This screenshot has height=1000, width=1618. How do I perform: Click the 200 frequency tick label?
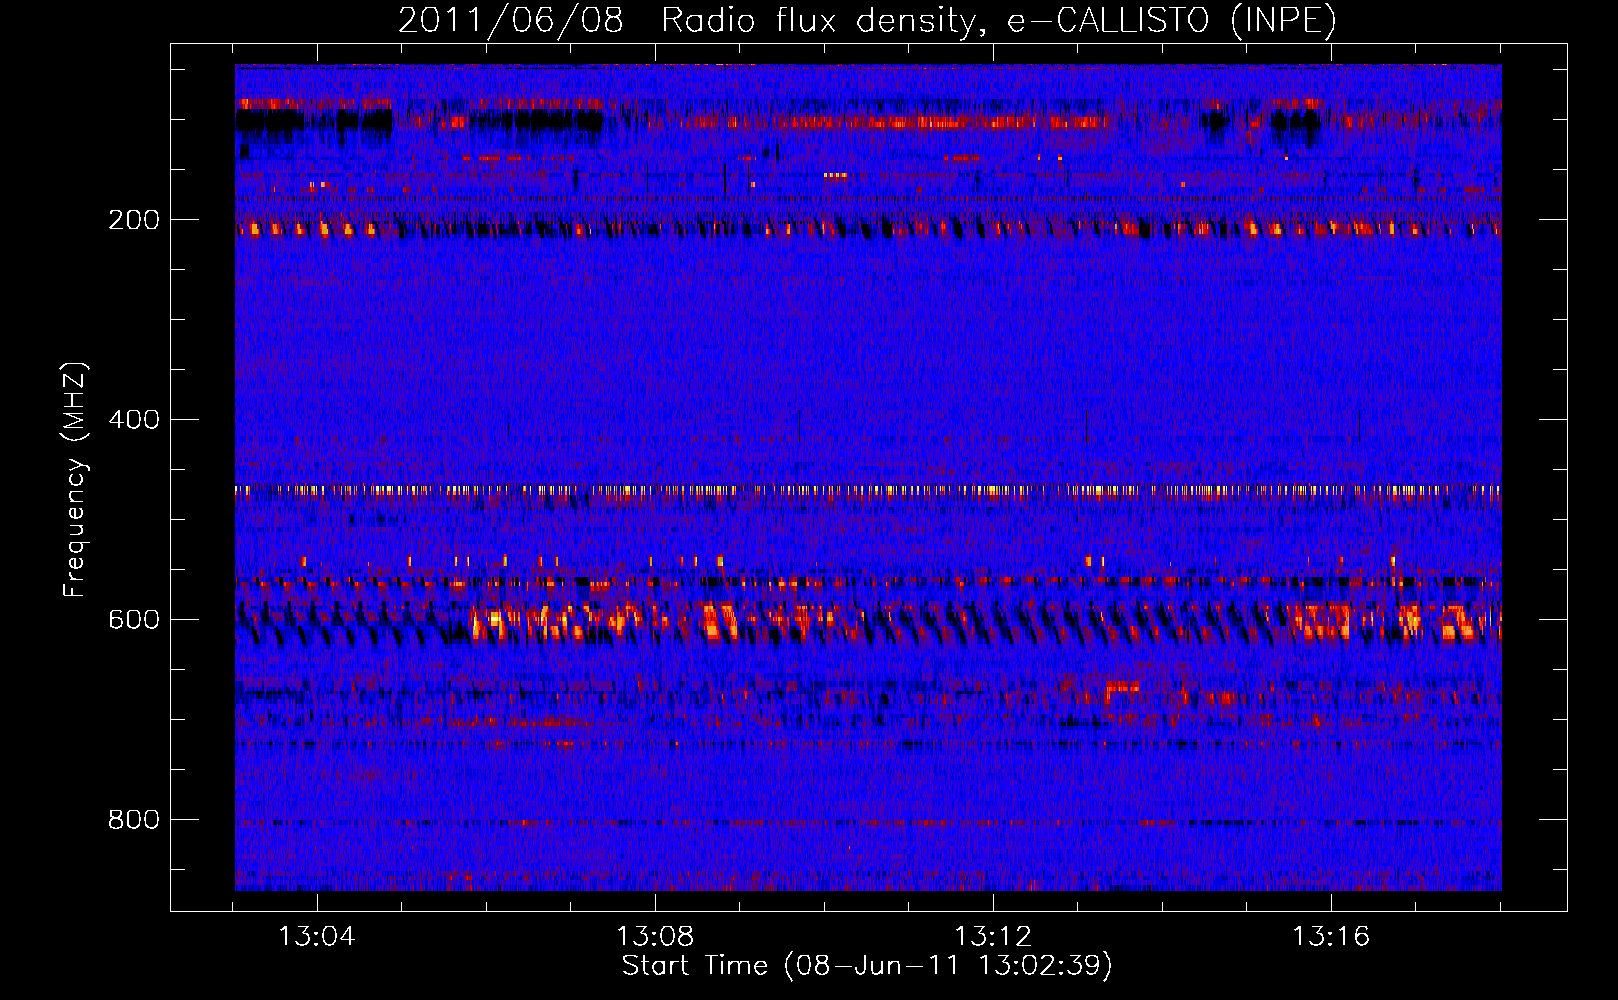point(134,219)
